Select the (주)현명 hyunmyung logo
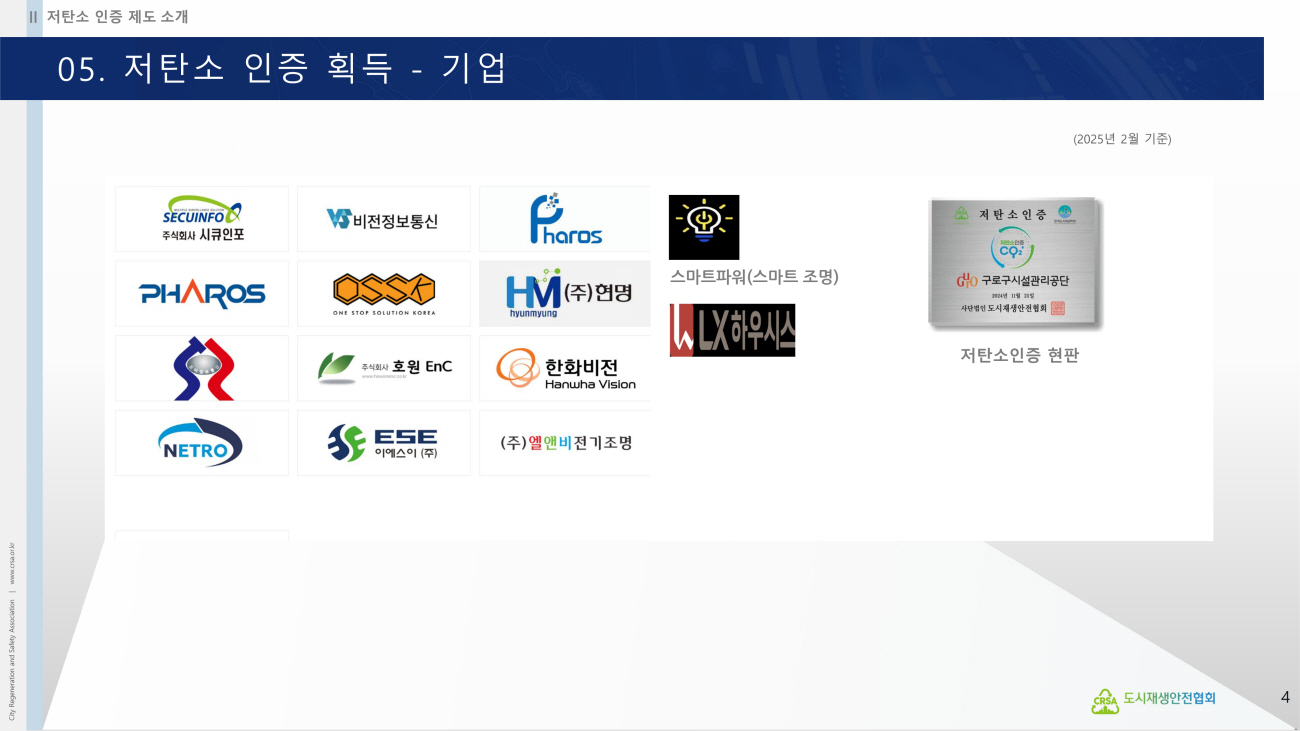 [x=565, y=294]
